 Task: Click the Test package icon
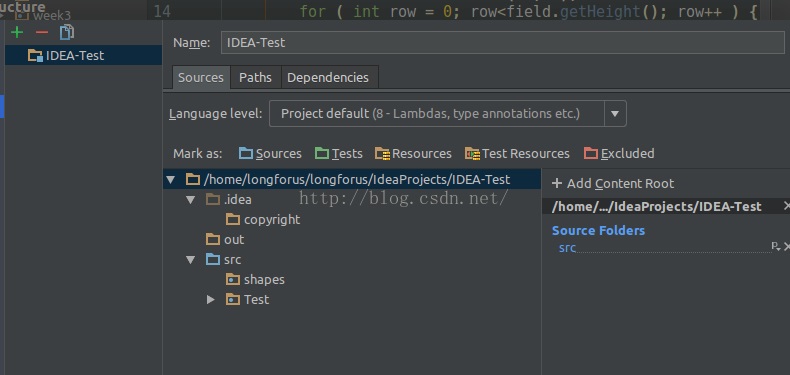233,300
